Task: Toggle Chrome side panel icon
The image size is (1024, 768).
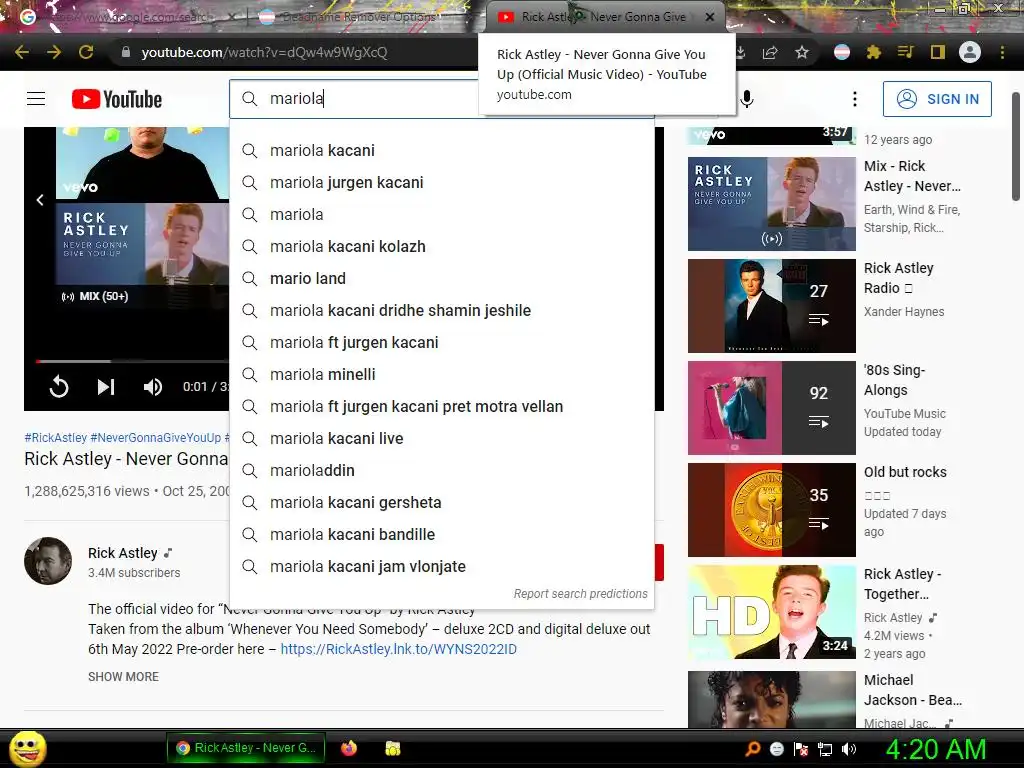Action: pyautogui.click(x=938, y=52)
